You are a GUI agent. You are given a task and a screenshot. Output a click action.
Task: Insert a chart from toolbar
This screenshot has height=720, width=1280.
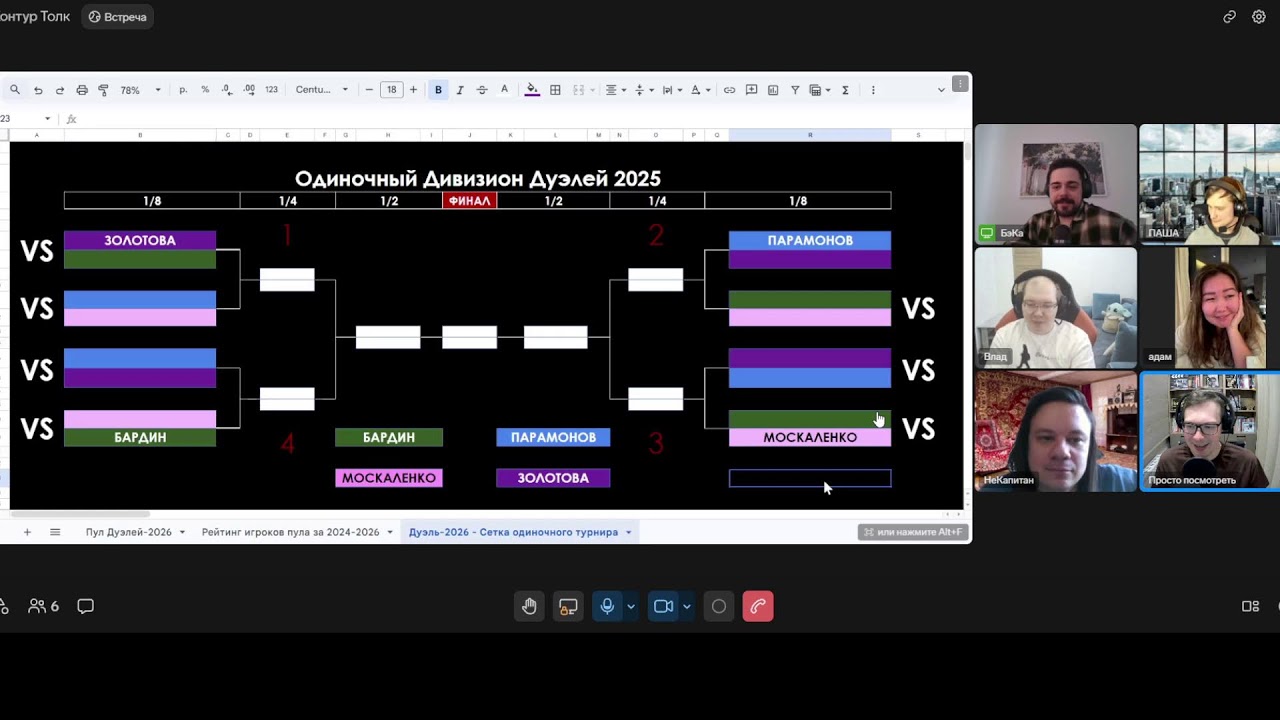pyautogui.click(x=773, y=90)
